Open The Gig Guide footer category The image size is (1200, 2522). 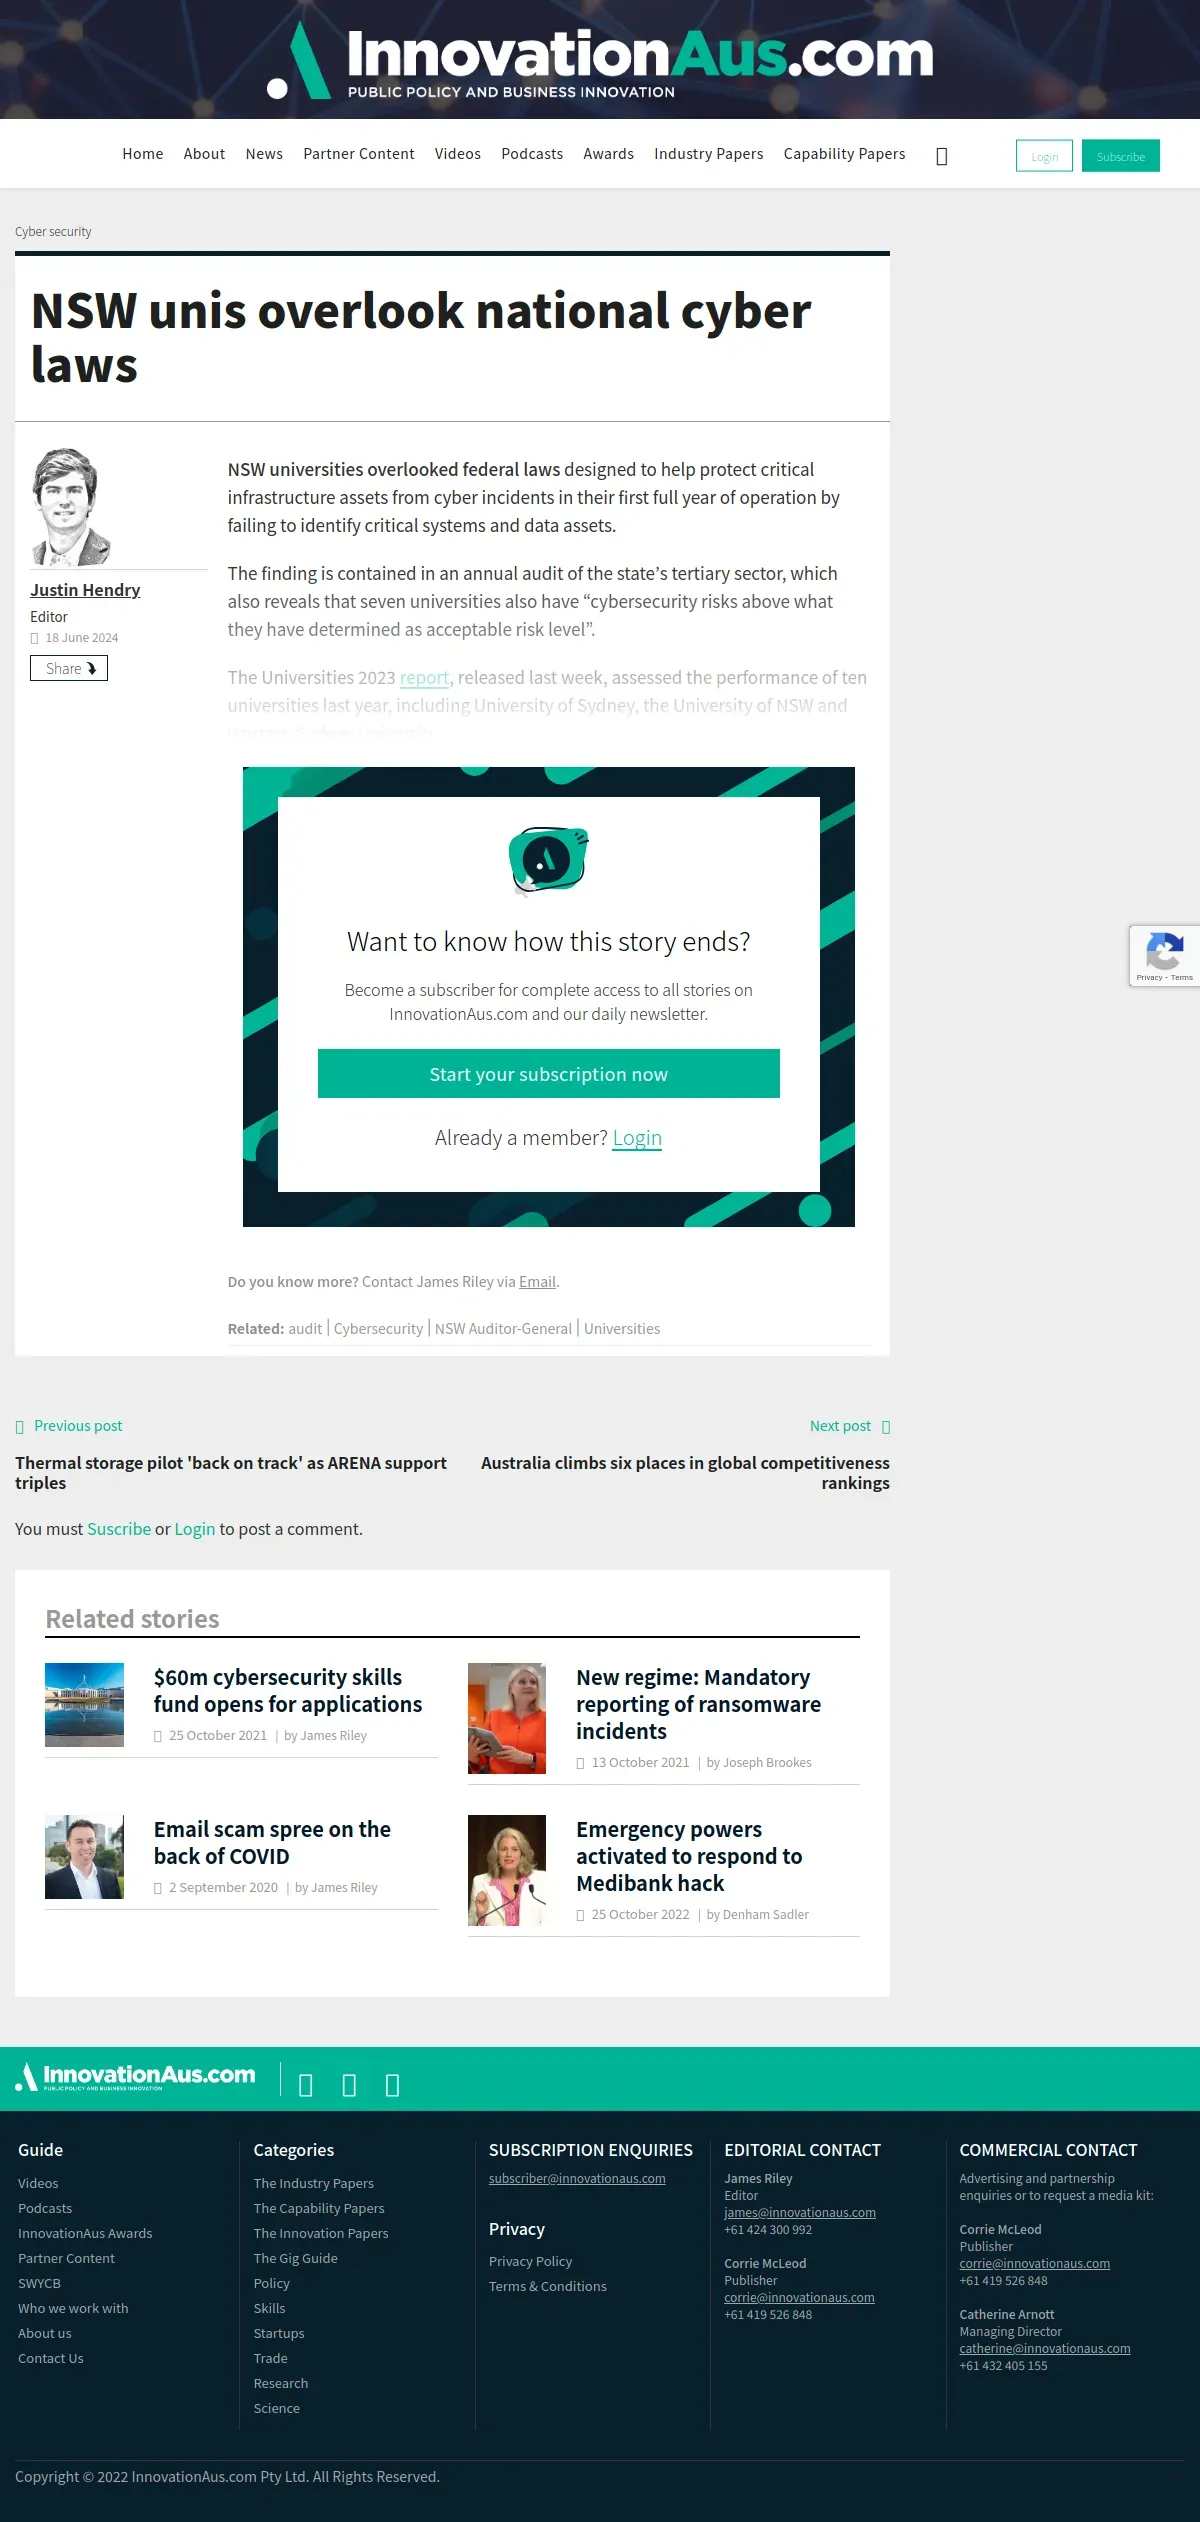pos(296,2258)
